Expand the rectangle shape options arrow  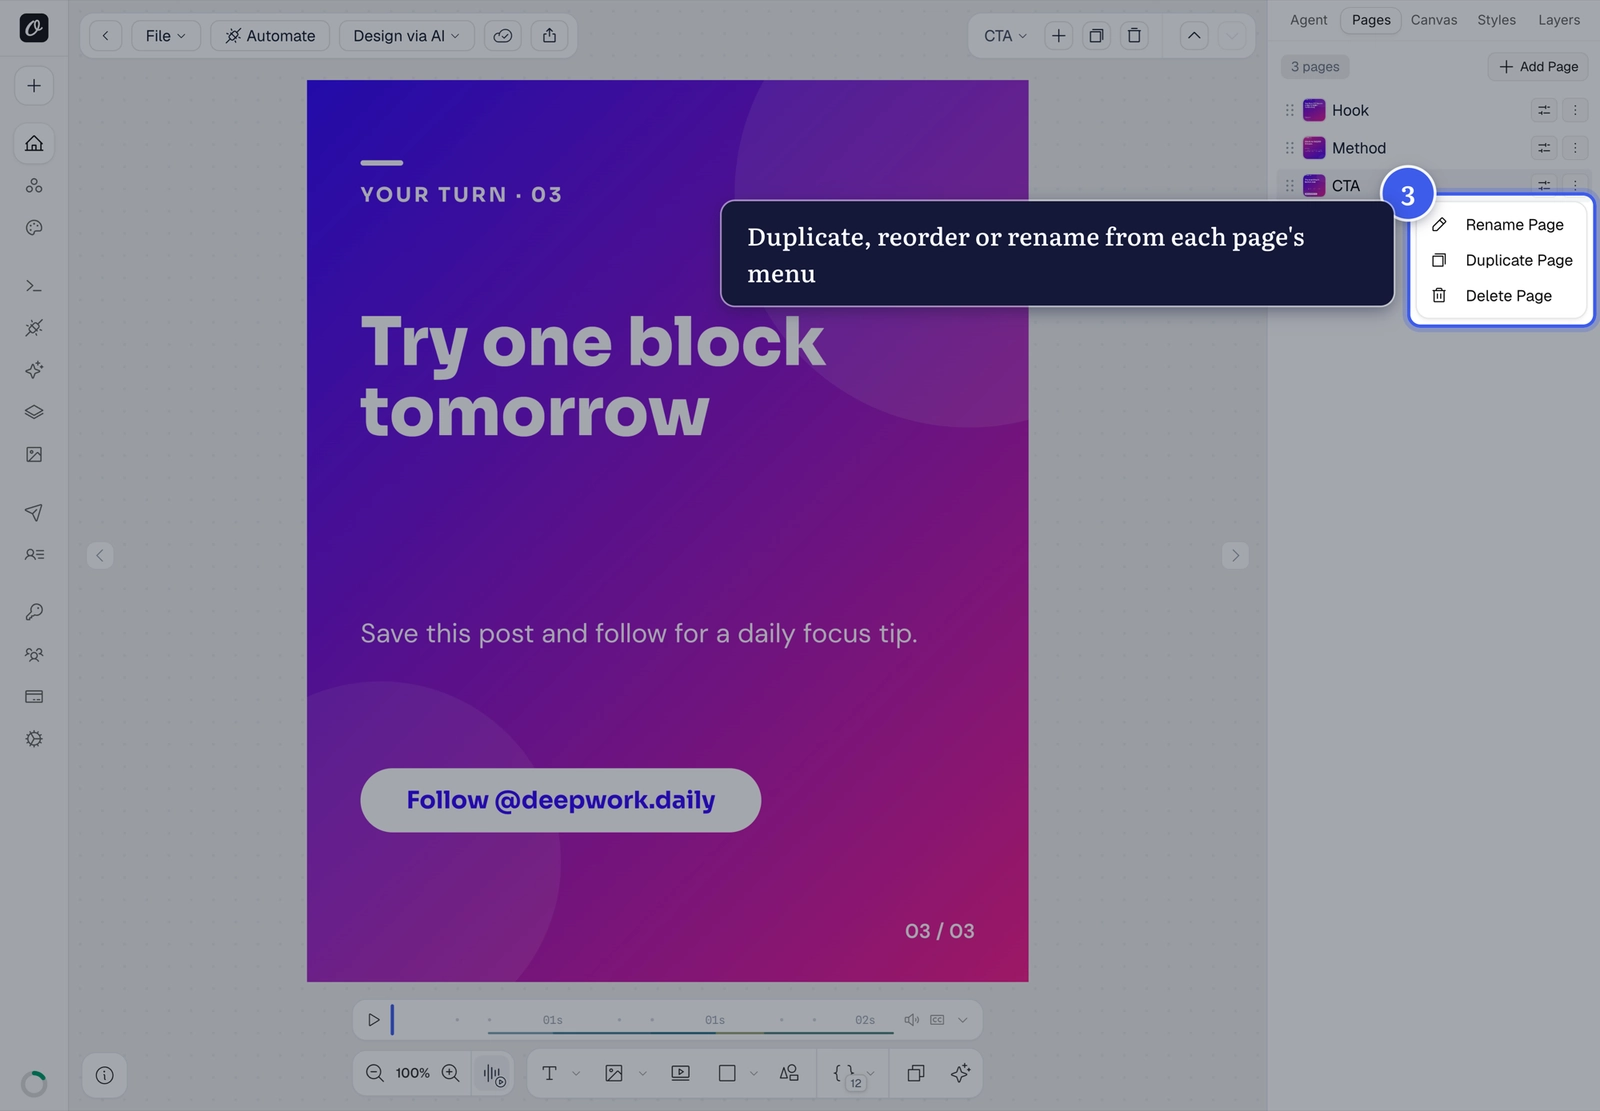click(754, 1074)
